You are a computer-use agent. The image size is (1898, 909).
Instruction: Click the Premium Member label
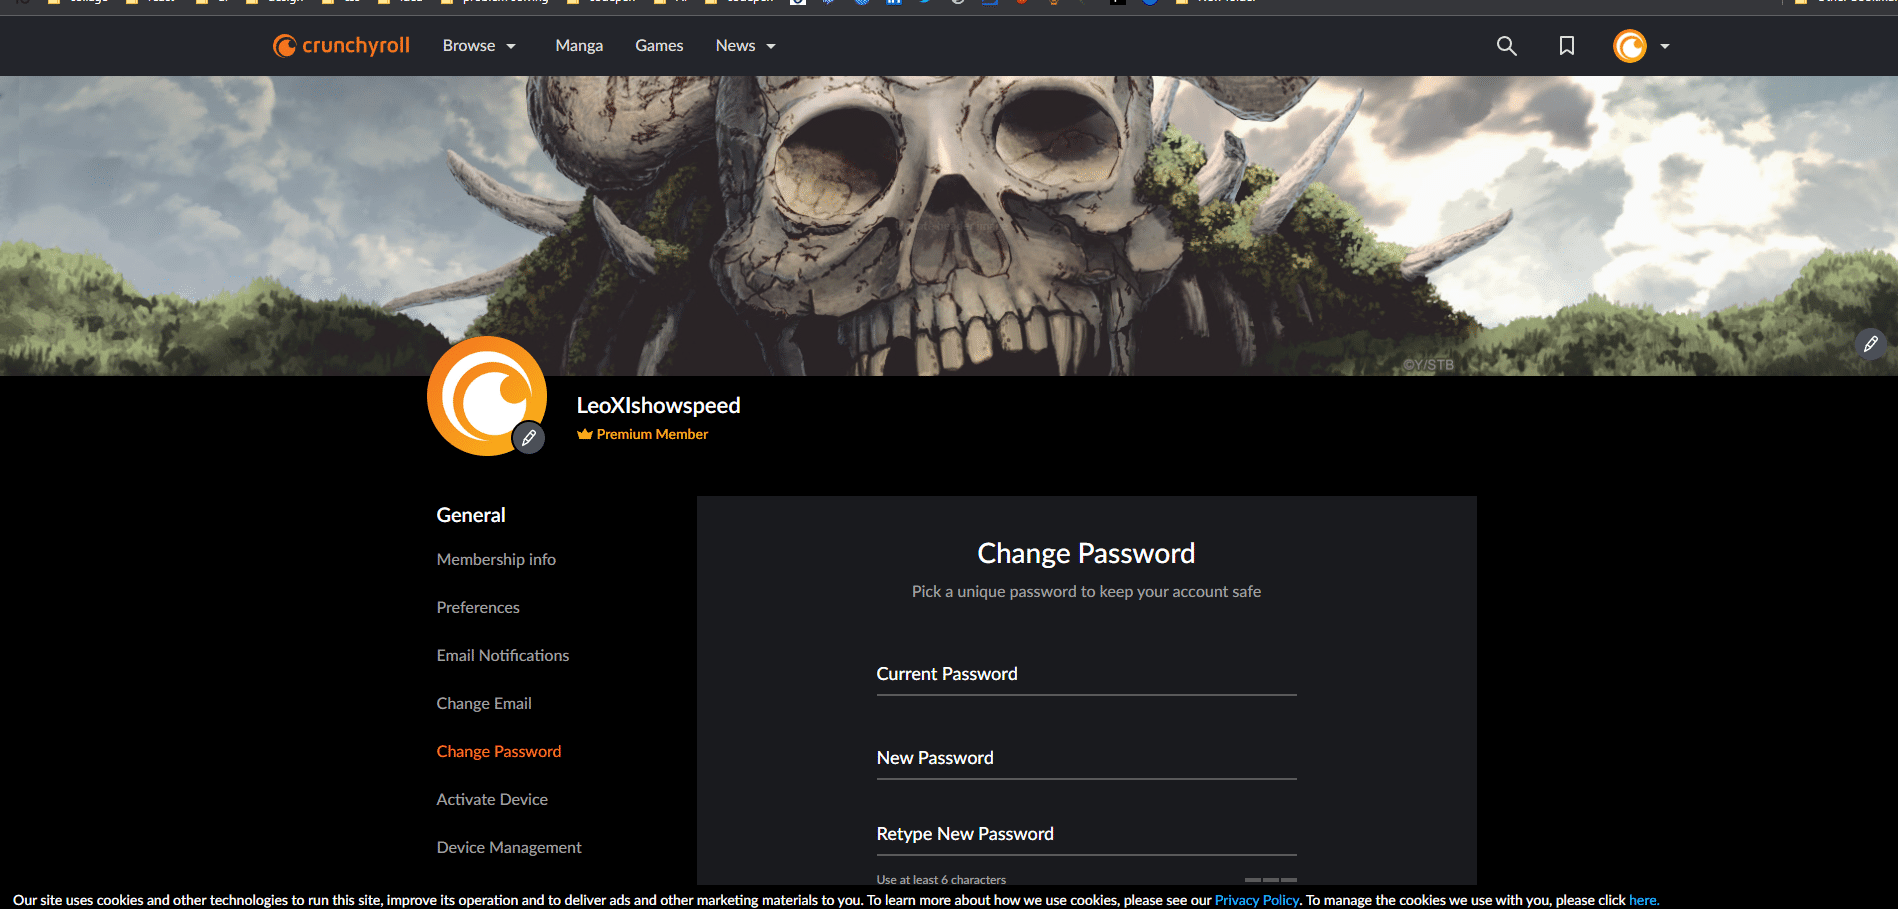click(652, 434)
